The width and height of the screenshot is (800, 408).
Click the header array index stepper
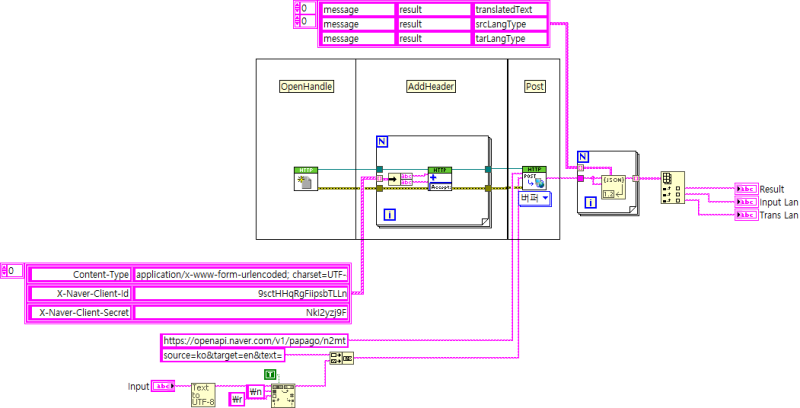click(4, 270)
